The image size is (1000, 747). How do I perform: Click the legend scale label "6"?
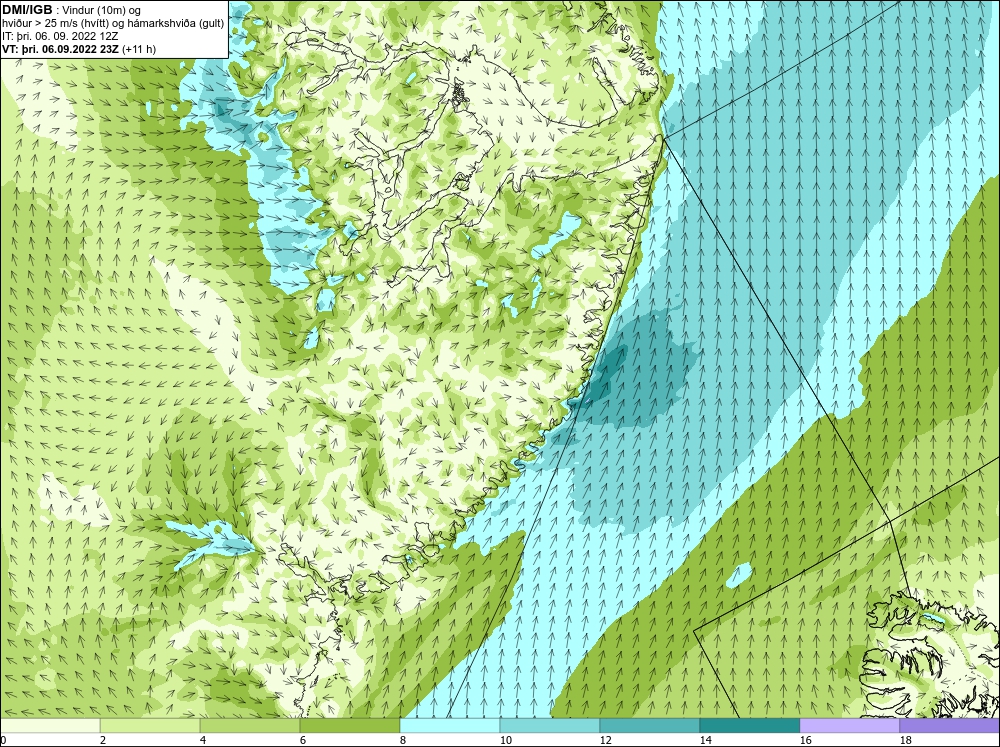304,740
